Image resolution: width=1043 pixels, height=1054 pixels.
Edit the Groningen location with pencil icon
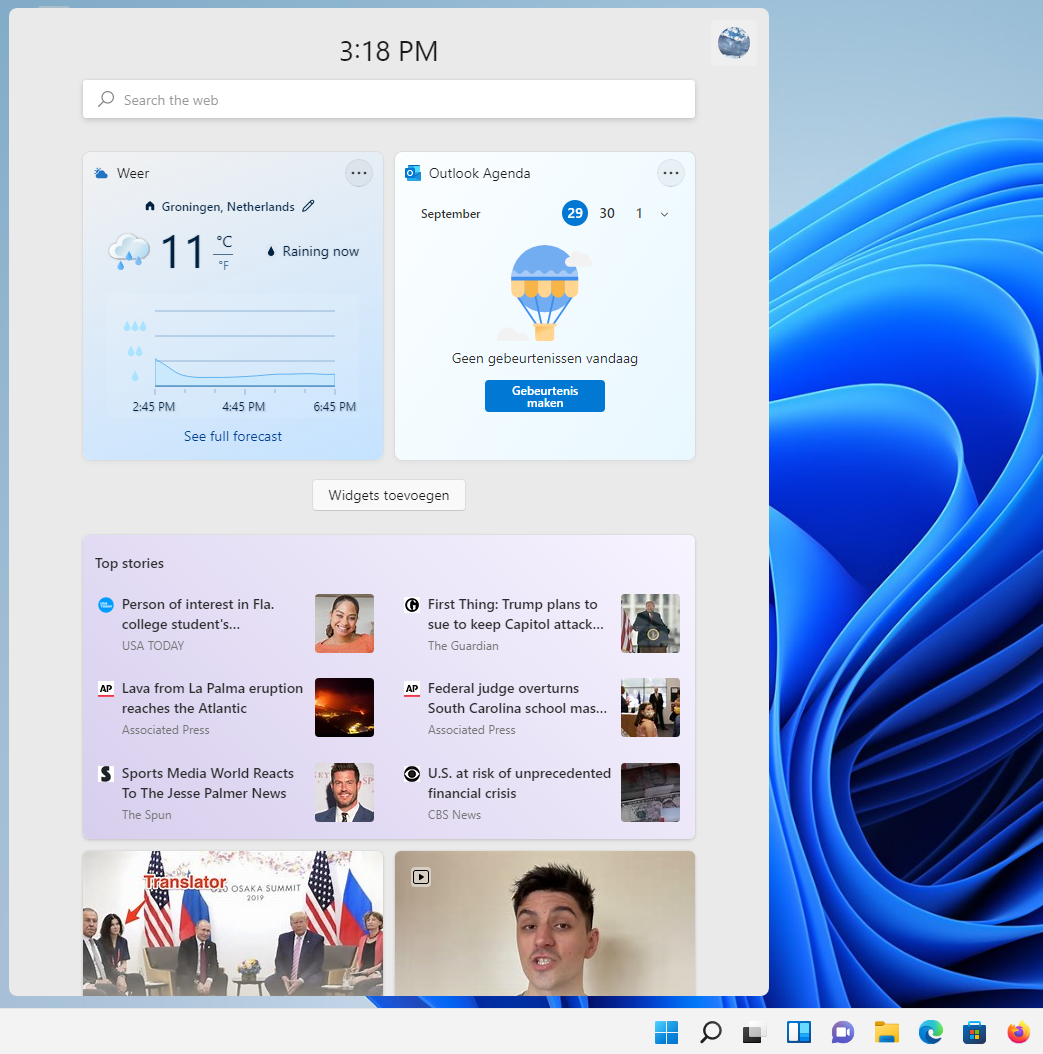point(308,206)
